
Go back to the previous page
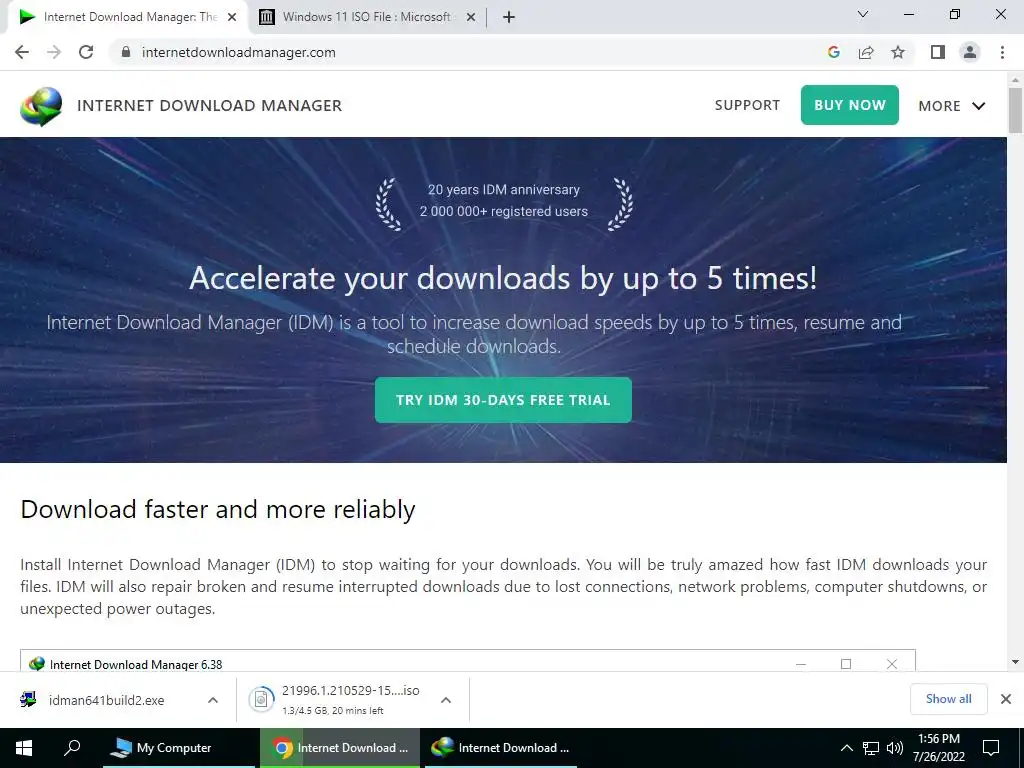22,52
